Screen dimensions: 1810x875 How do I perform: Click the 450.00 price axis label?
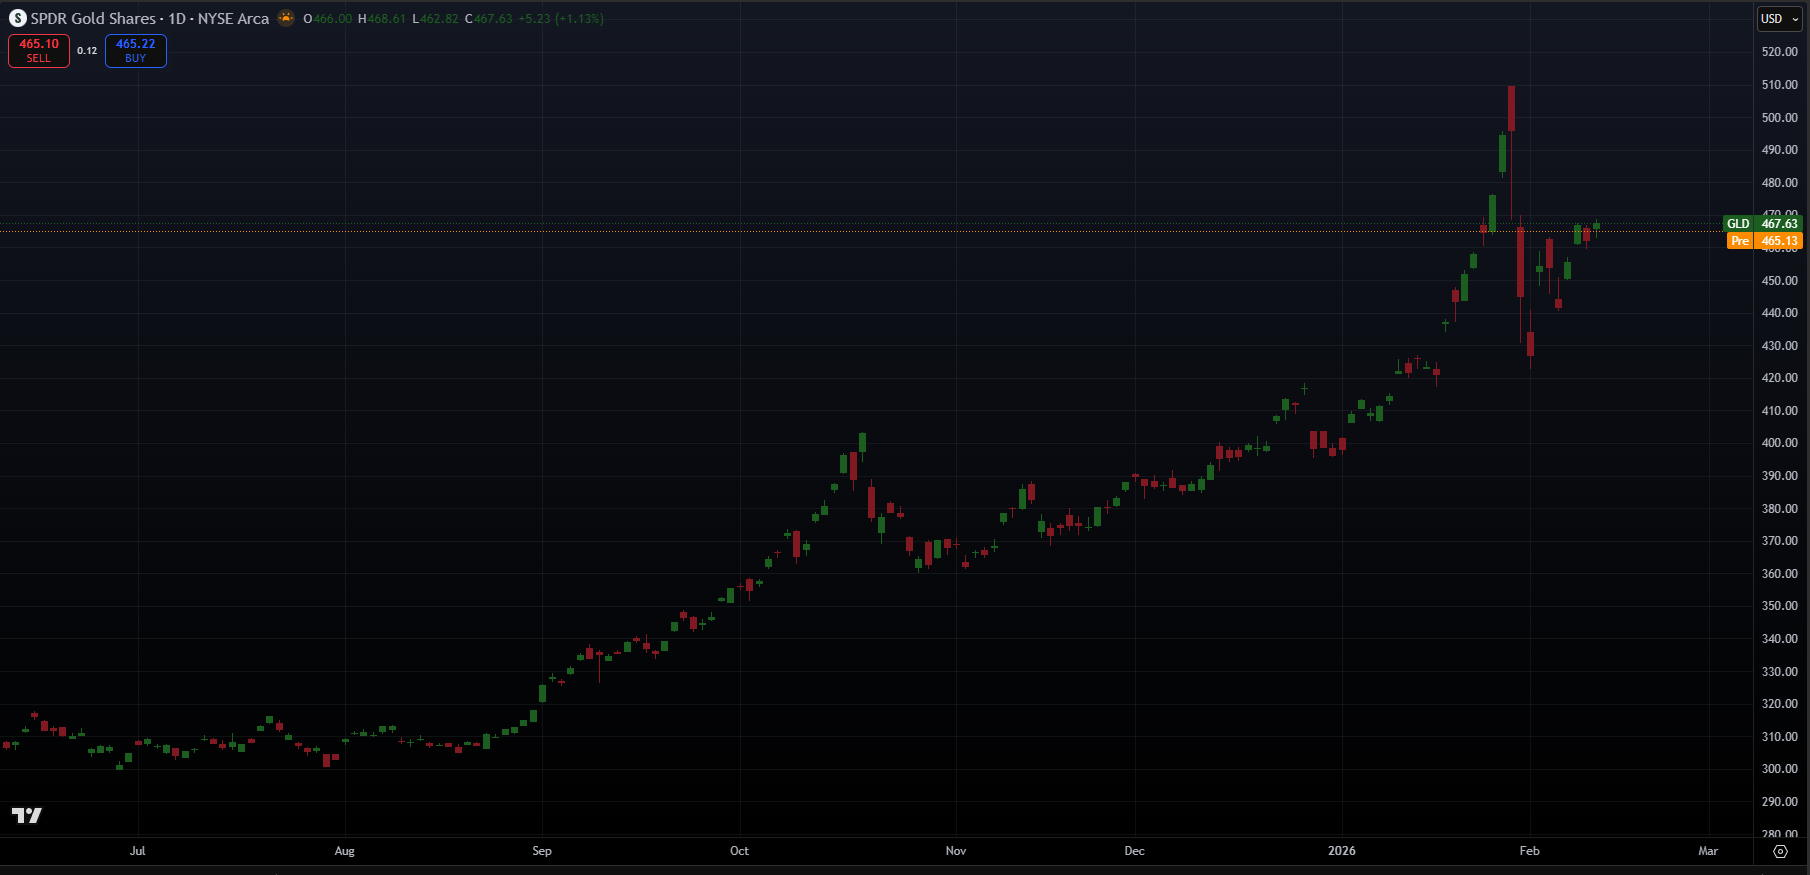click(x=1780, y=281)
